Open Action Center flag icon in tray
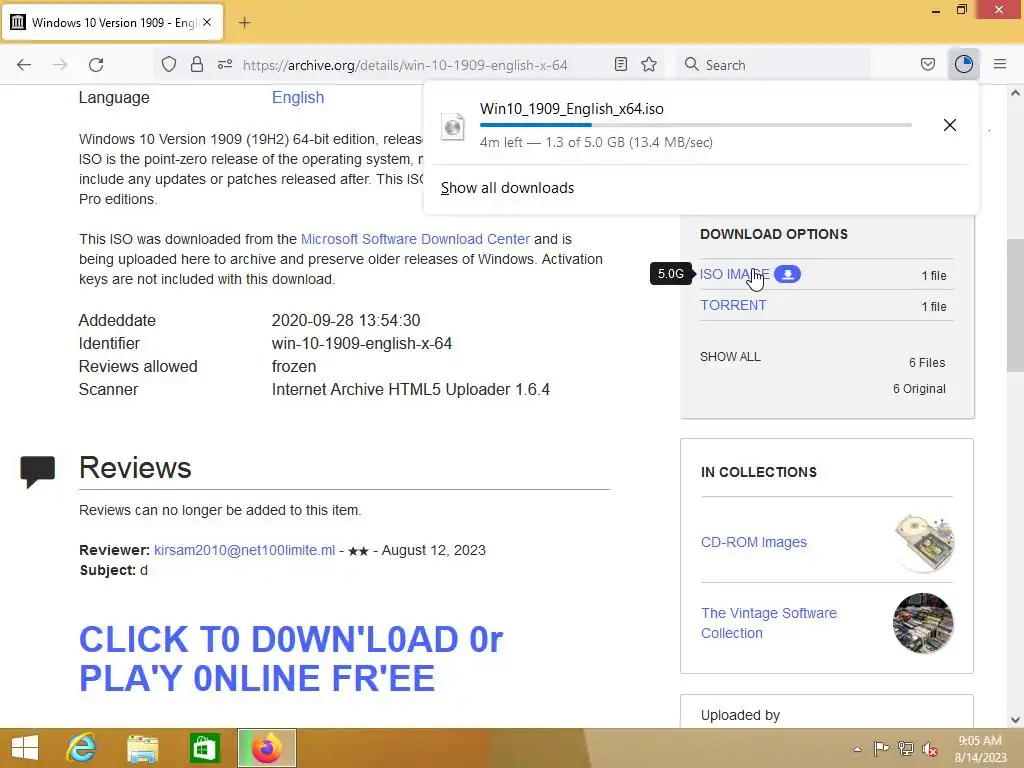 881,748
